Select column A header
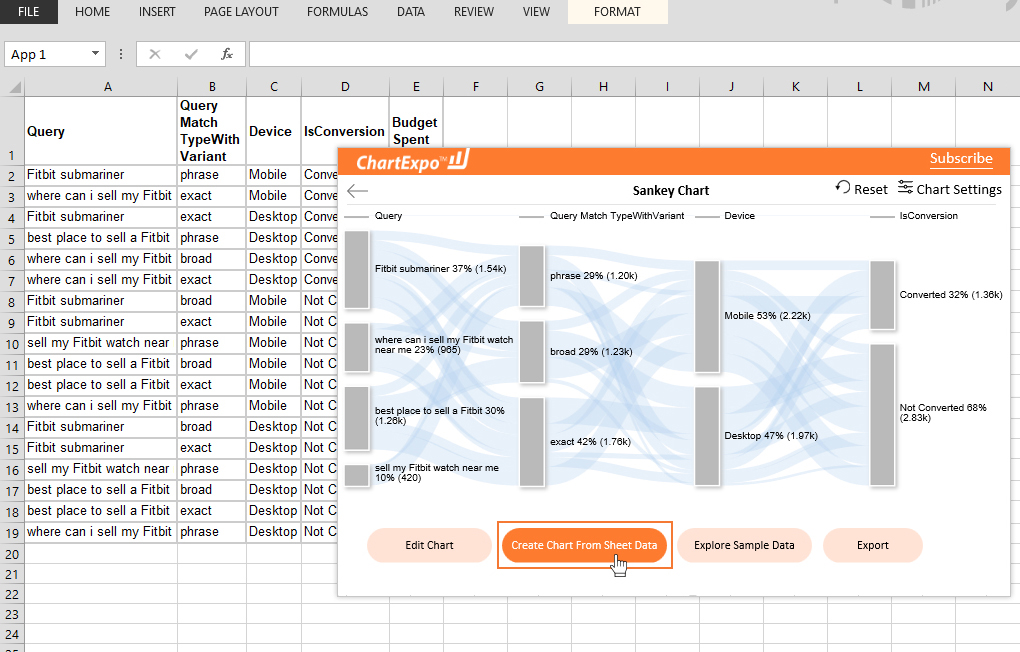 108,87
